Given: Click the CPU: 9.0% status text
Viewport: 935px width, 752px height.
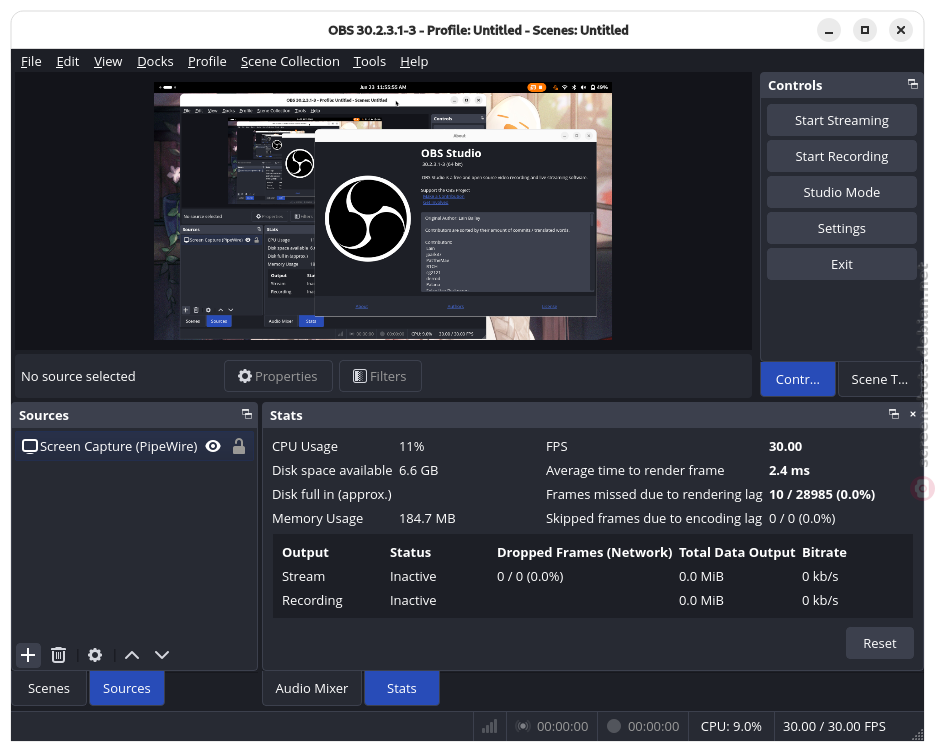Looking at the screenshot, I should (730, 726).
